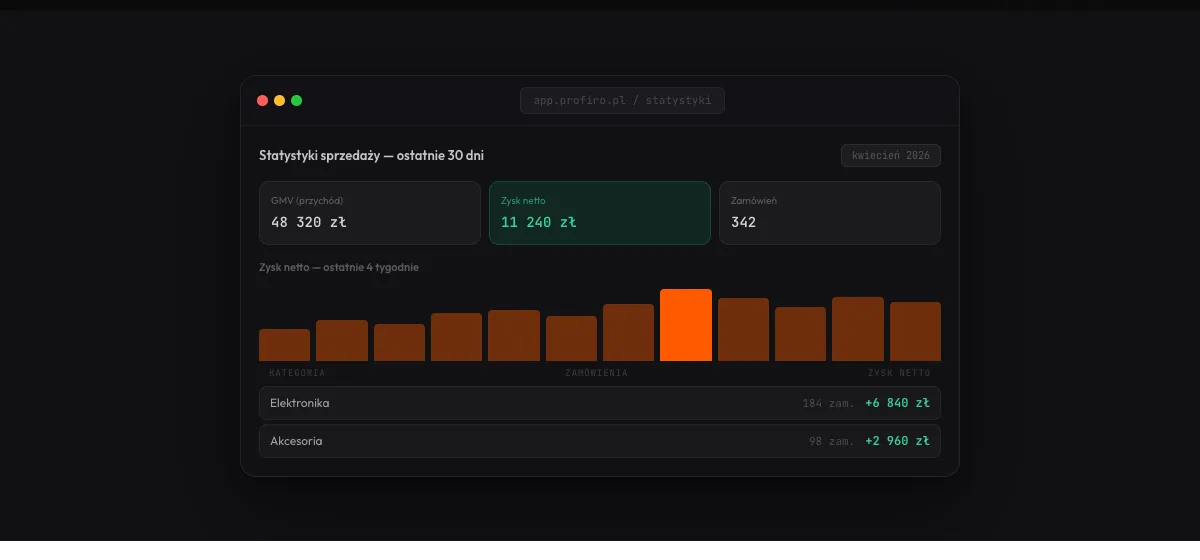
Task: Select the GMV (przychód) card
Action: pyautogui.click(x=370, y=213)
